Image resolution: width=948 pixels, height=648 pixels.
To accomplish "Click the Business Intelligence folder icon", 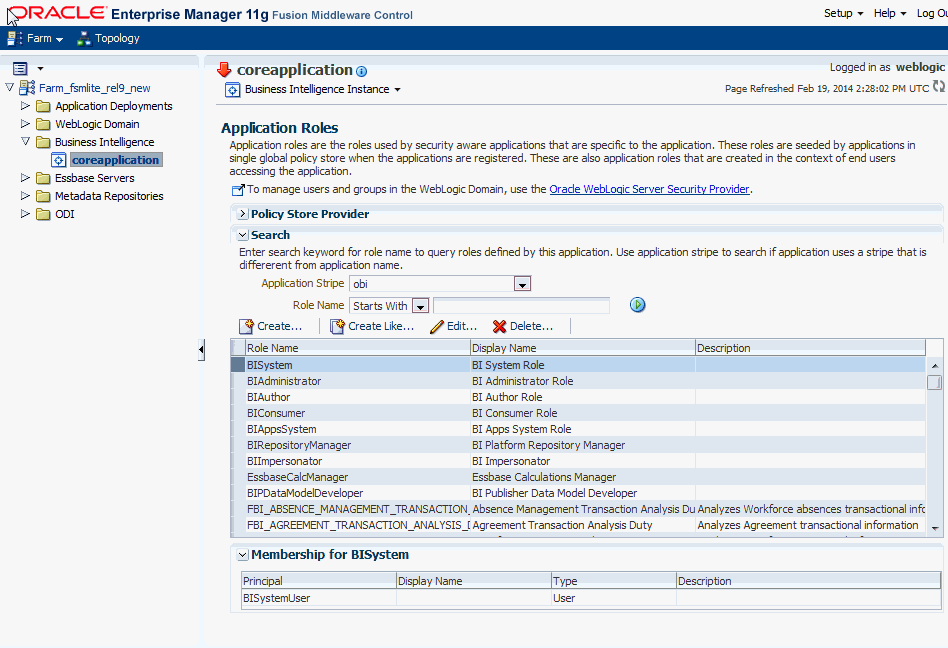I will [43, 142].
